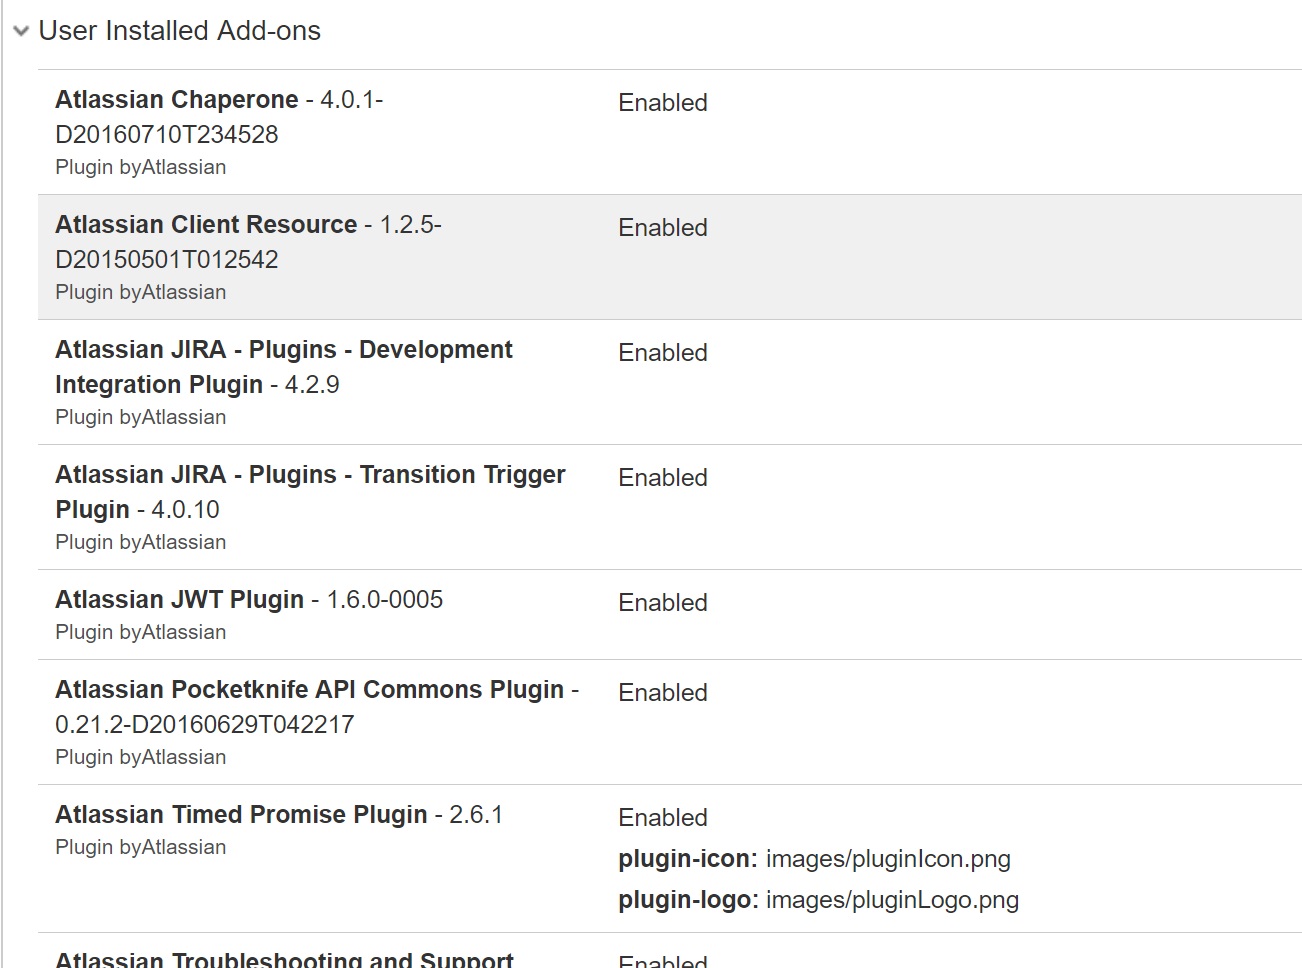
Task: Click the plugin-icon images/pluginIcon.png value
Action: 888,859
